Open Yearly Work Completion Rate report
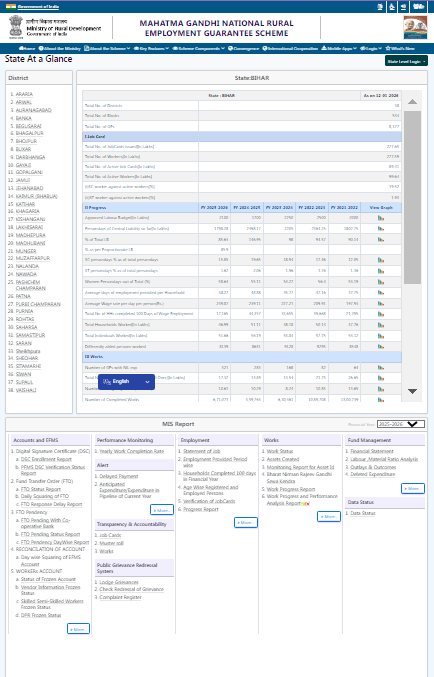 click(x=132, y=451)
